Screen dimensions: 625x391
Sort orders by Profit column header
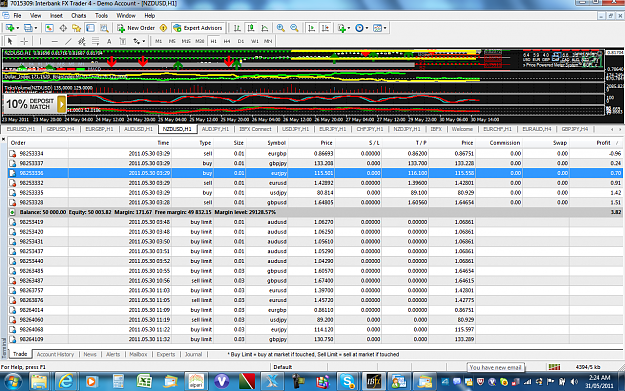pos(603,143)
